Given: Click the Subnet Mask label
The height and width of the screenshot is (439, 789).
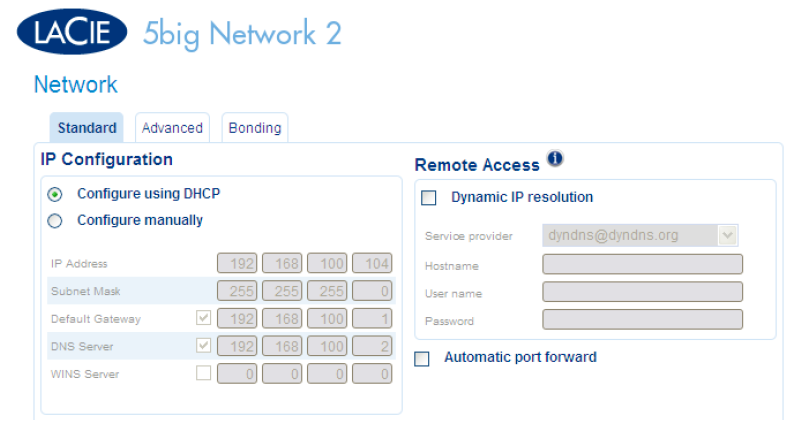Looking at the screenshot, I should [x=86, y=291].
